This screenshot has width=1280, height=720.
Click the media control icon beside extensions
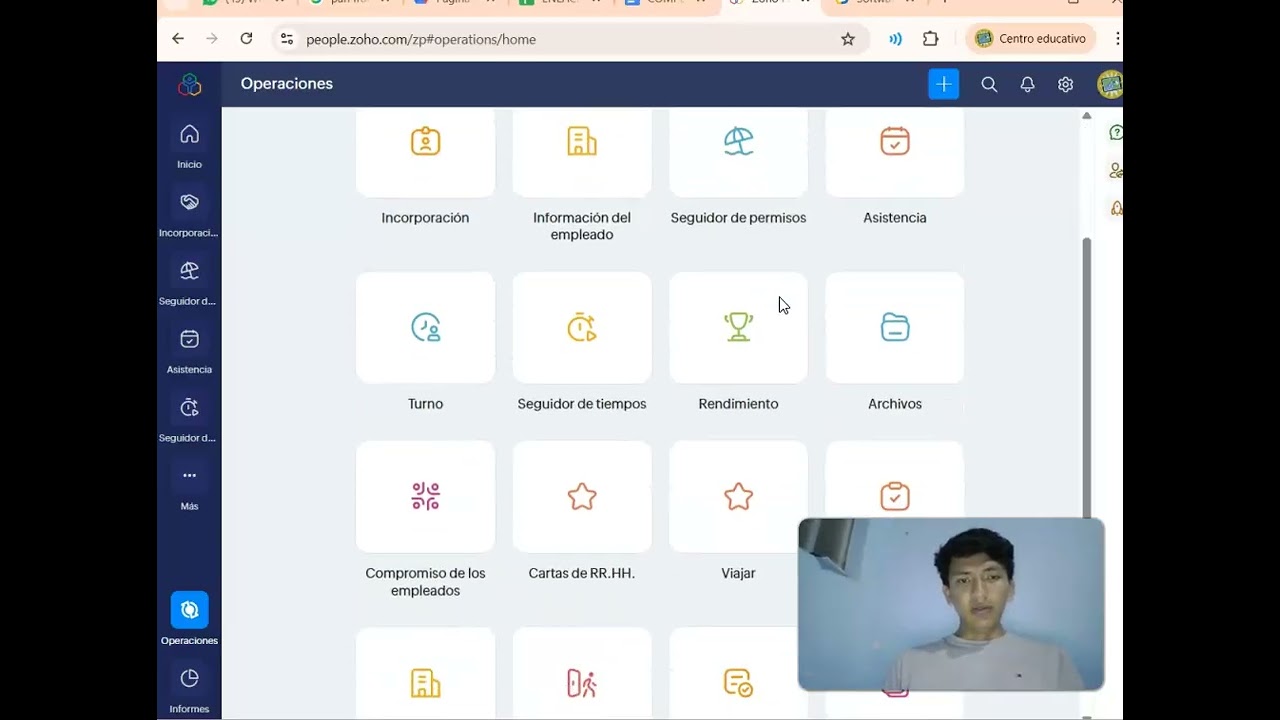895,39
